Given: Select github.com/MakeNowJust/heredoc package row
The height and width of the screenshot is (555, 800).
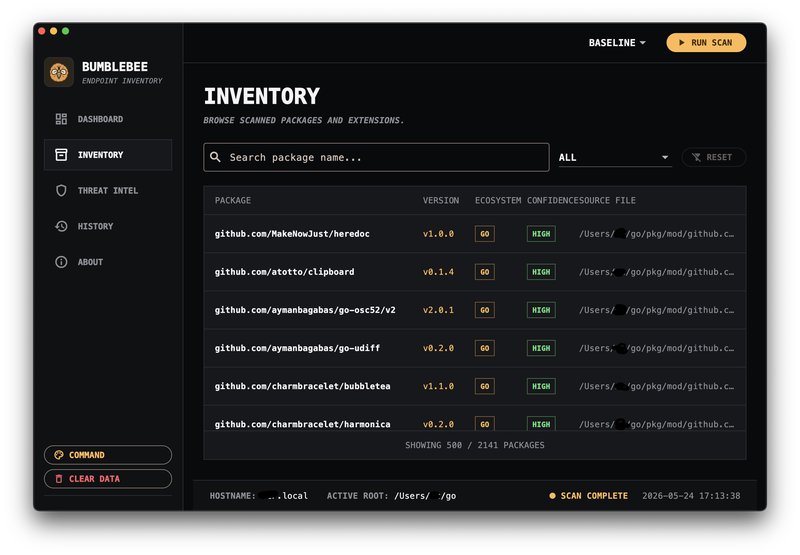Looking at the screenshot, I should [474, 234].
